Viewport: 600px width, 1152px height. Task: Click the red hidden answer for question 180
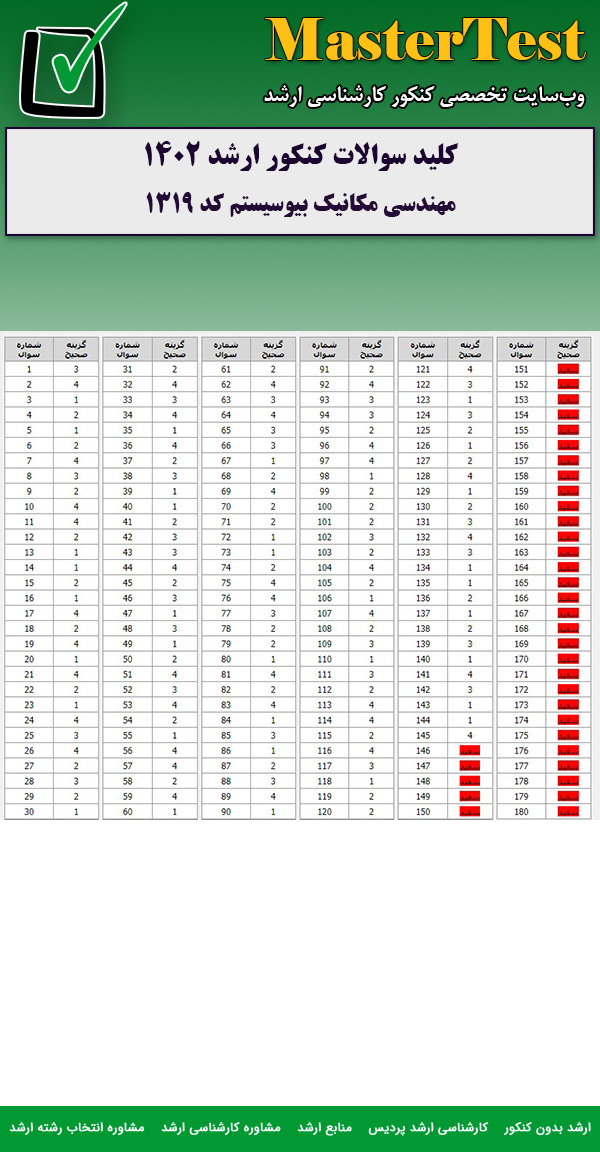tap(568, 811)
